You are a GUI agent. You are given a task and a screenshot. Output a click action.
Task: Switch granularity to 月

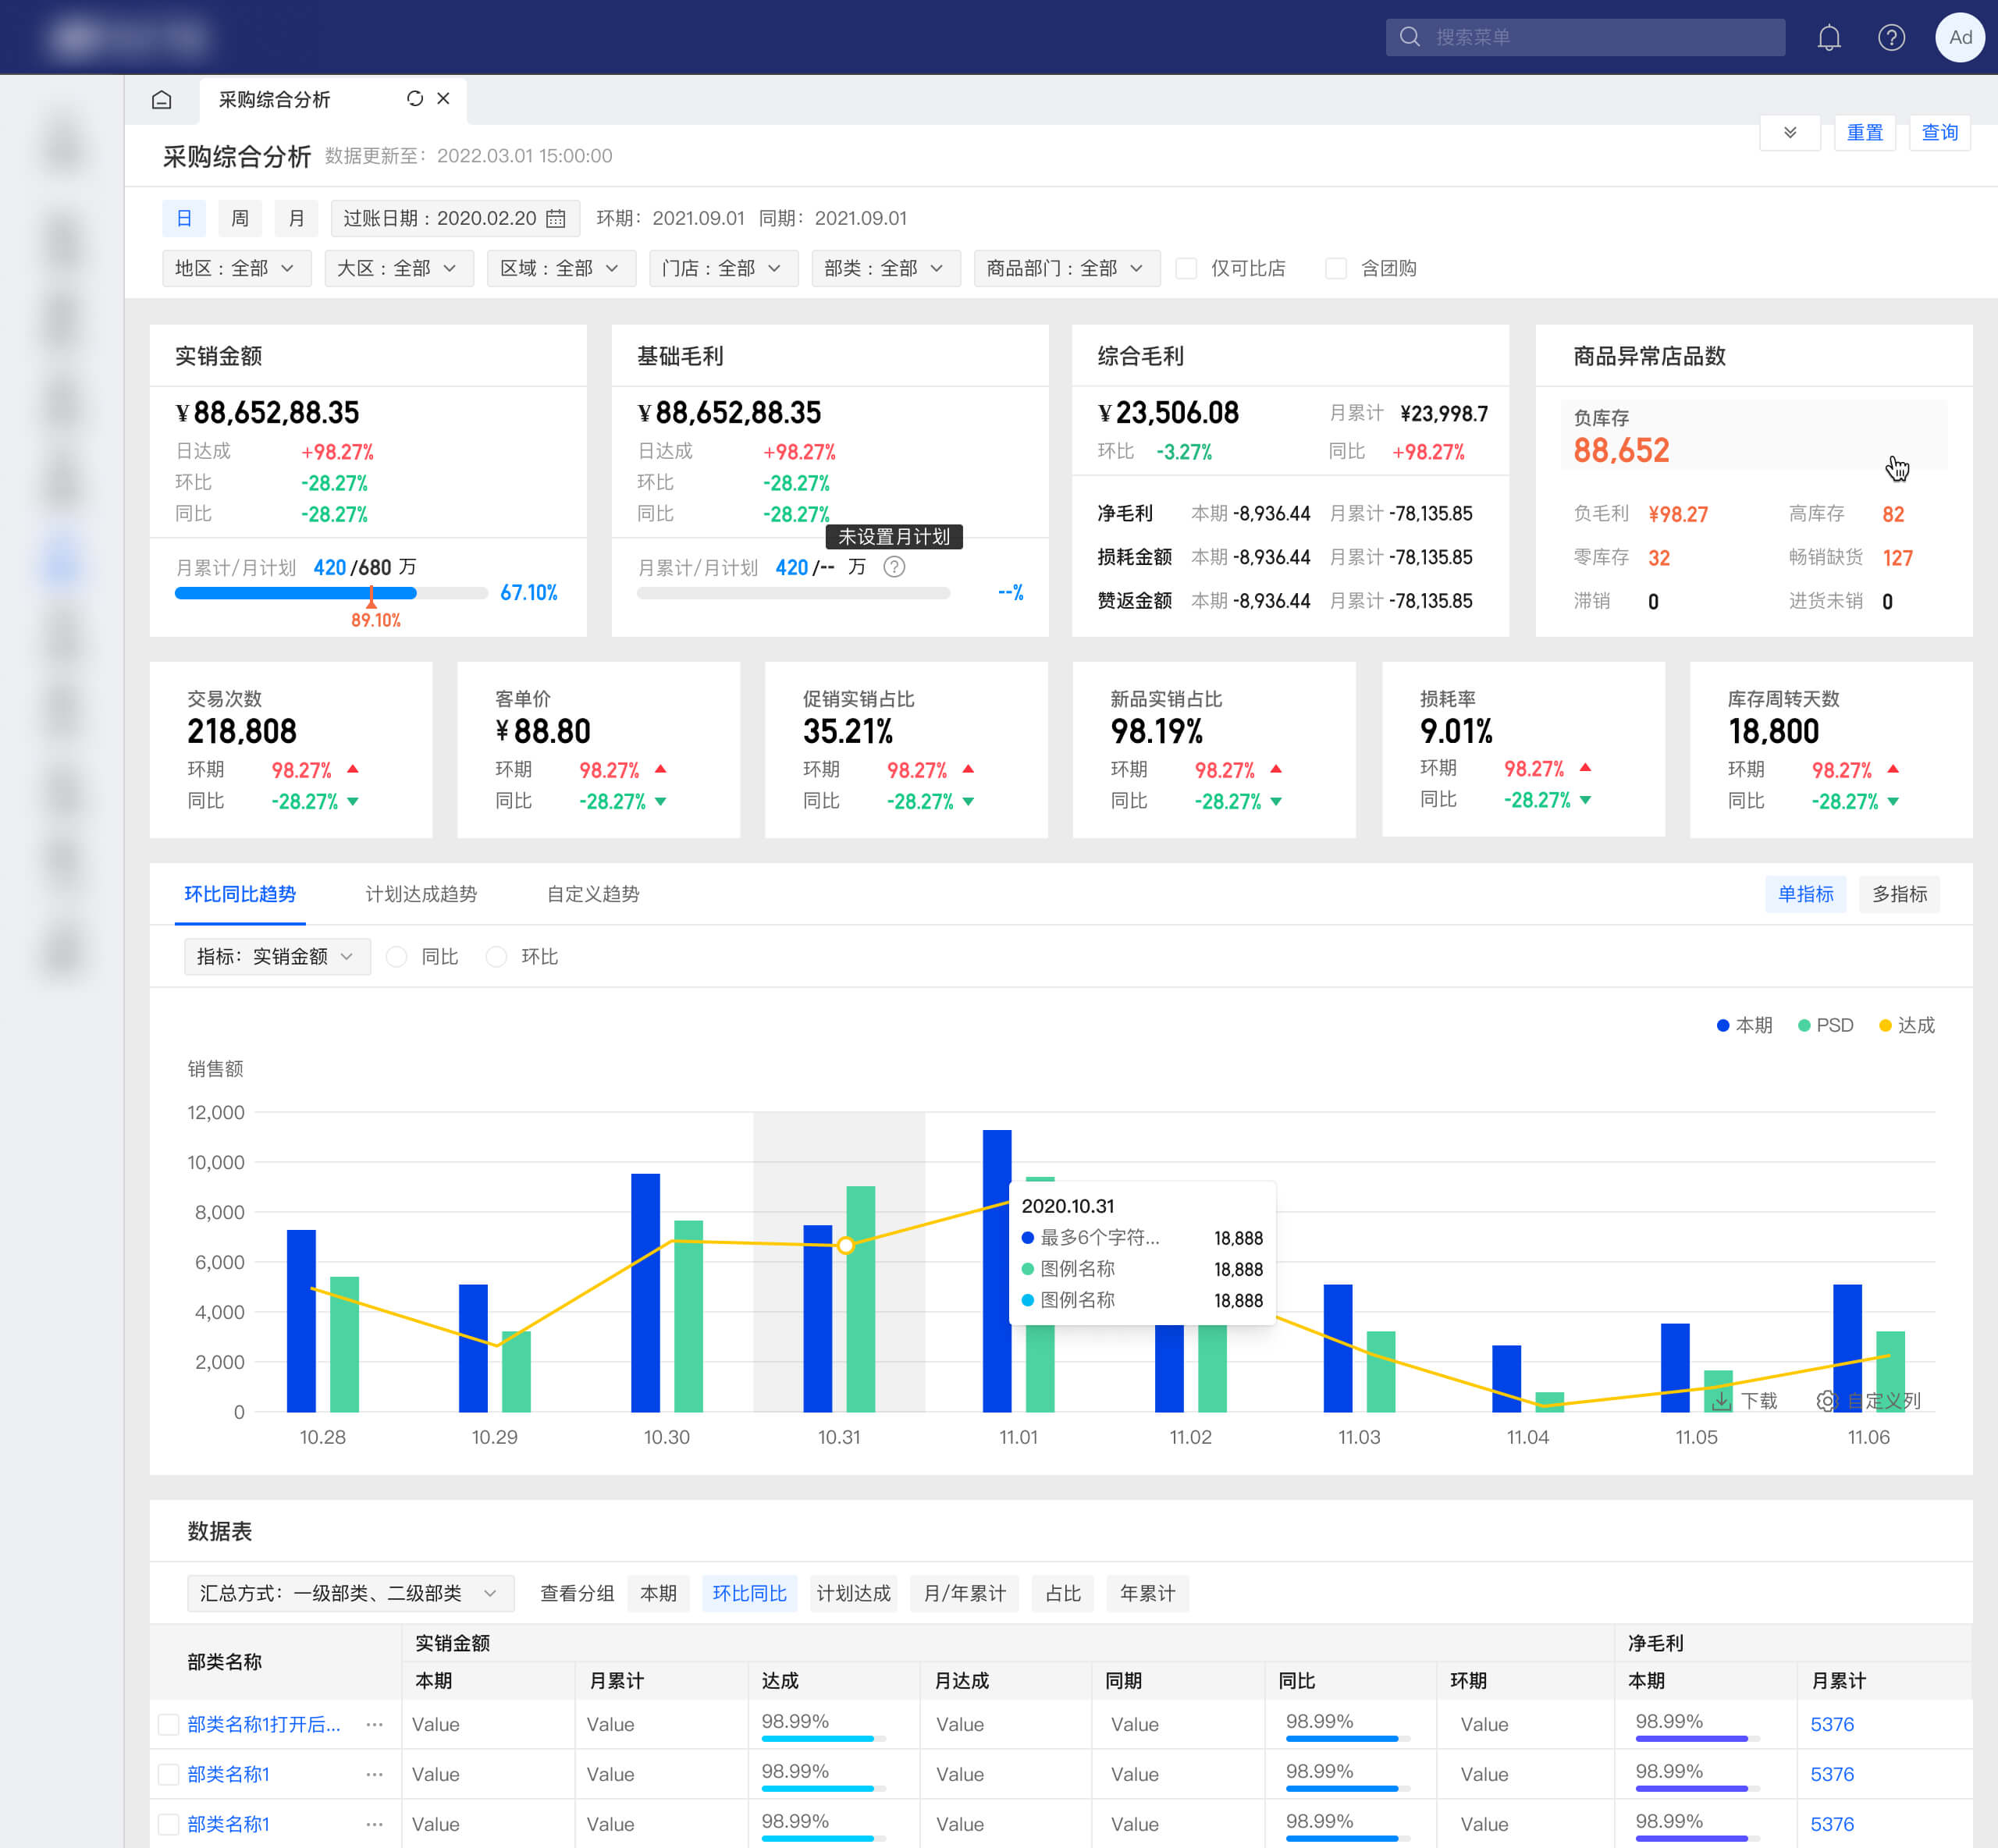pyautogui.click(x=296, y=218)
